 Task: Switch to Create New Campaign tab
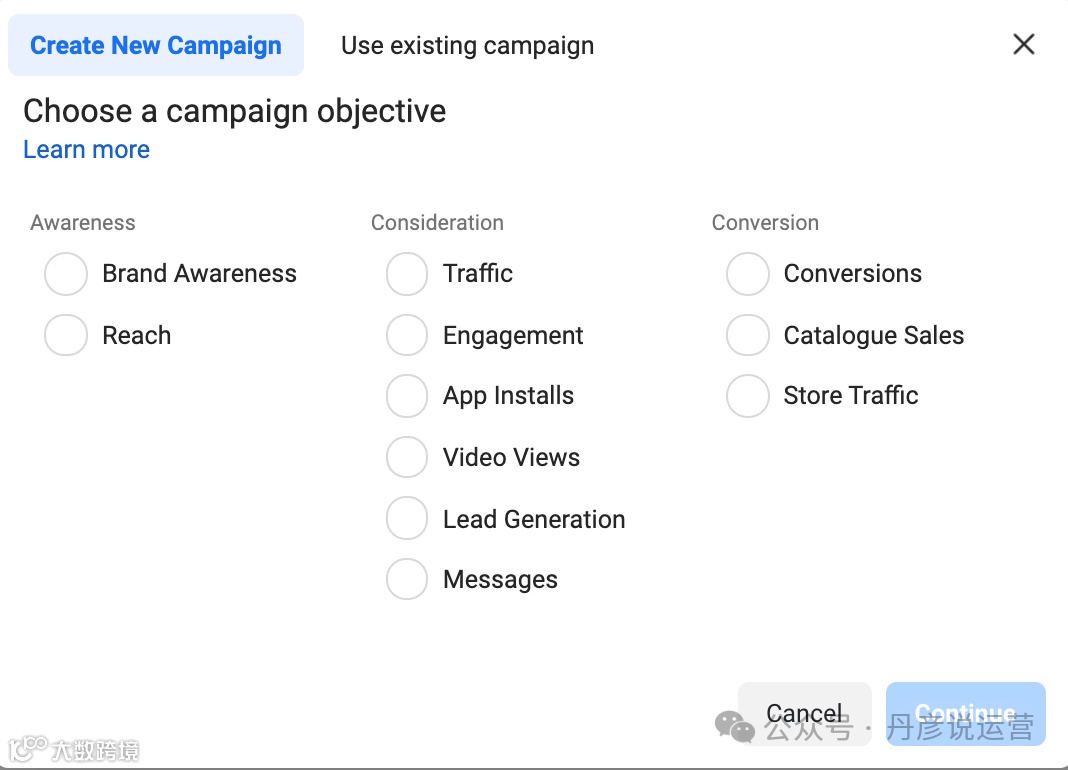point(156,45)
